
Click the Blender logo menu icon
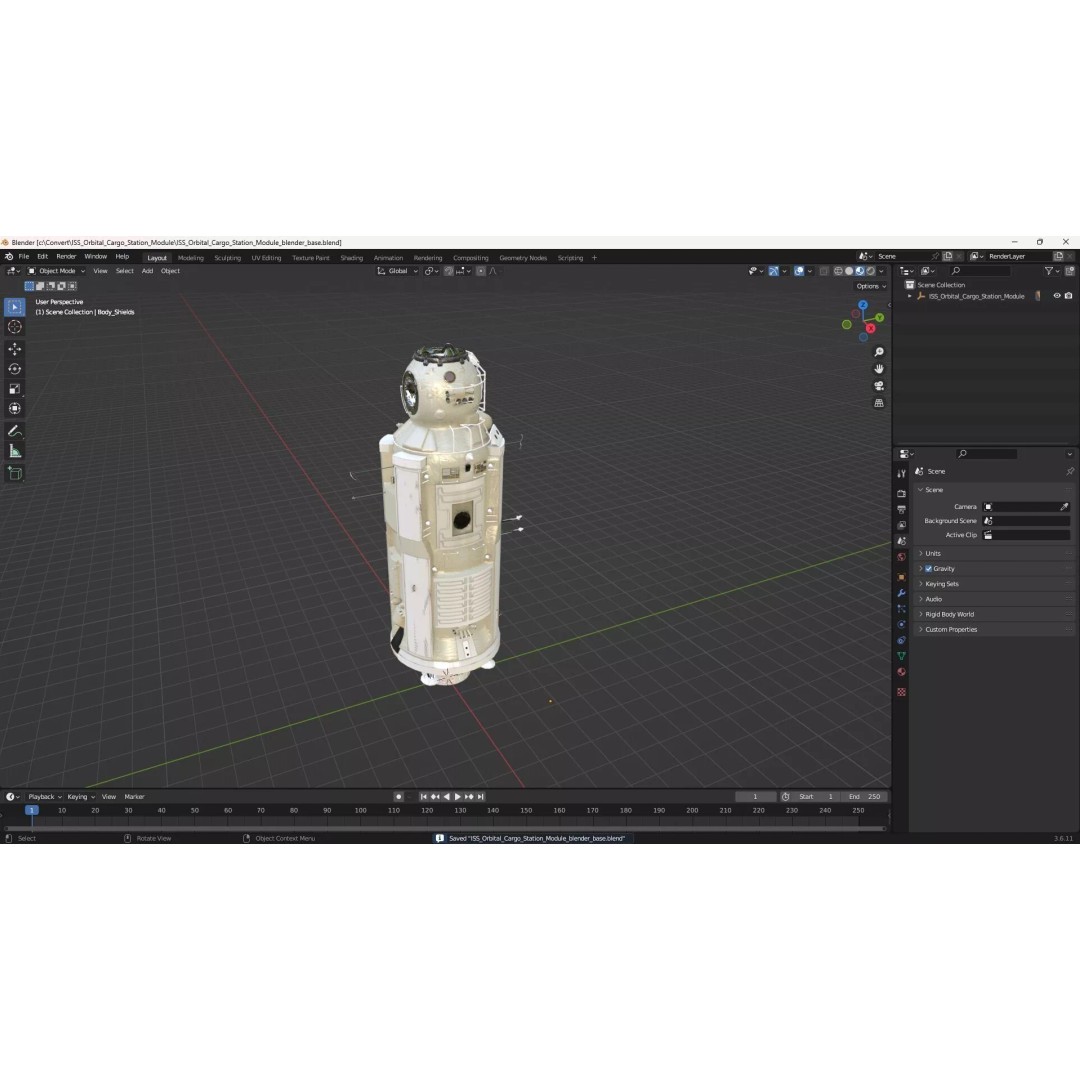click(9, 257)
